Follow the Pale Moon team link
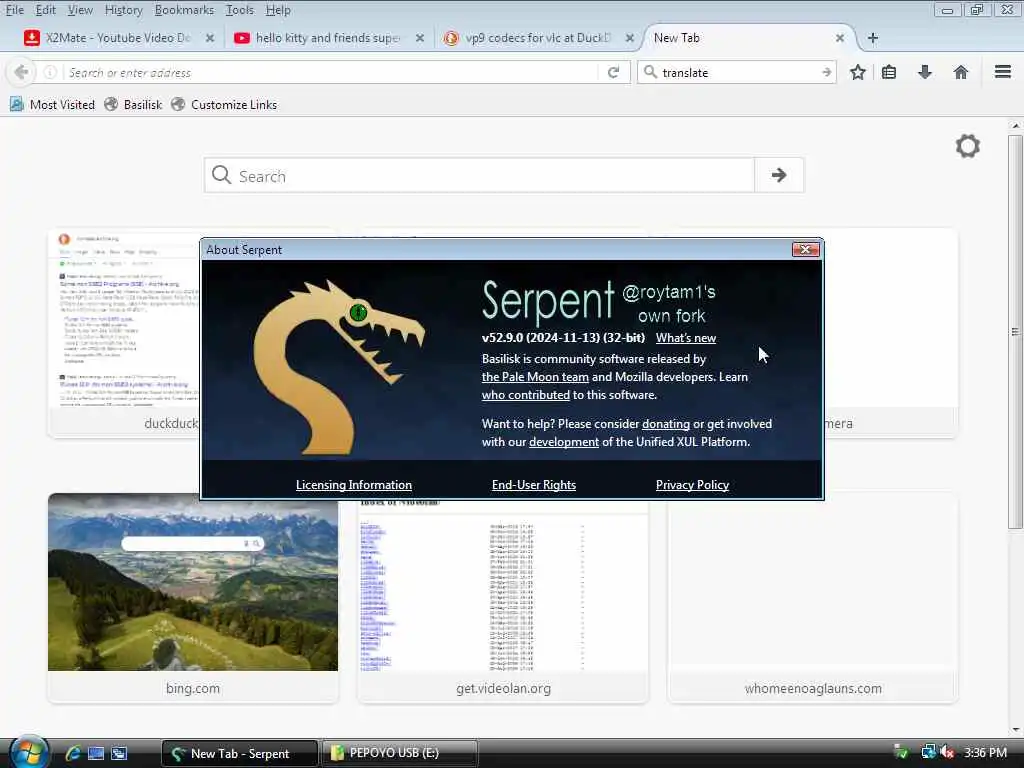 pos(535,377)
